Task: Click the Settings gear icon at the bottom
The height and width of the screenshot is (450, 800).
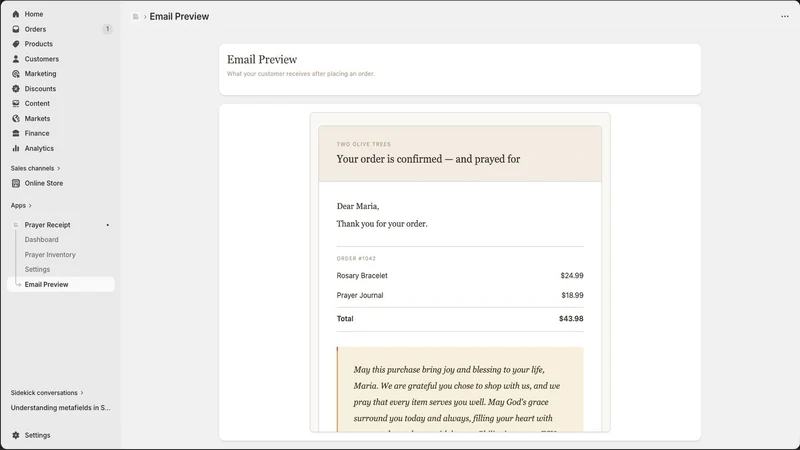Action: (16, 435)
